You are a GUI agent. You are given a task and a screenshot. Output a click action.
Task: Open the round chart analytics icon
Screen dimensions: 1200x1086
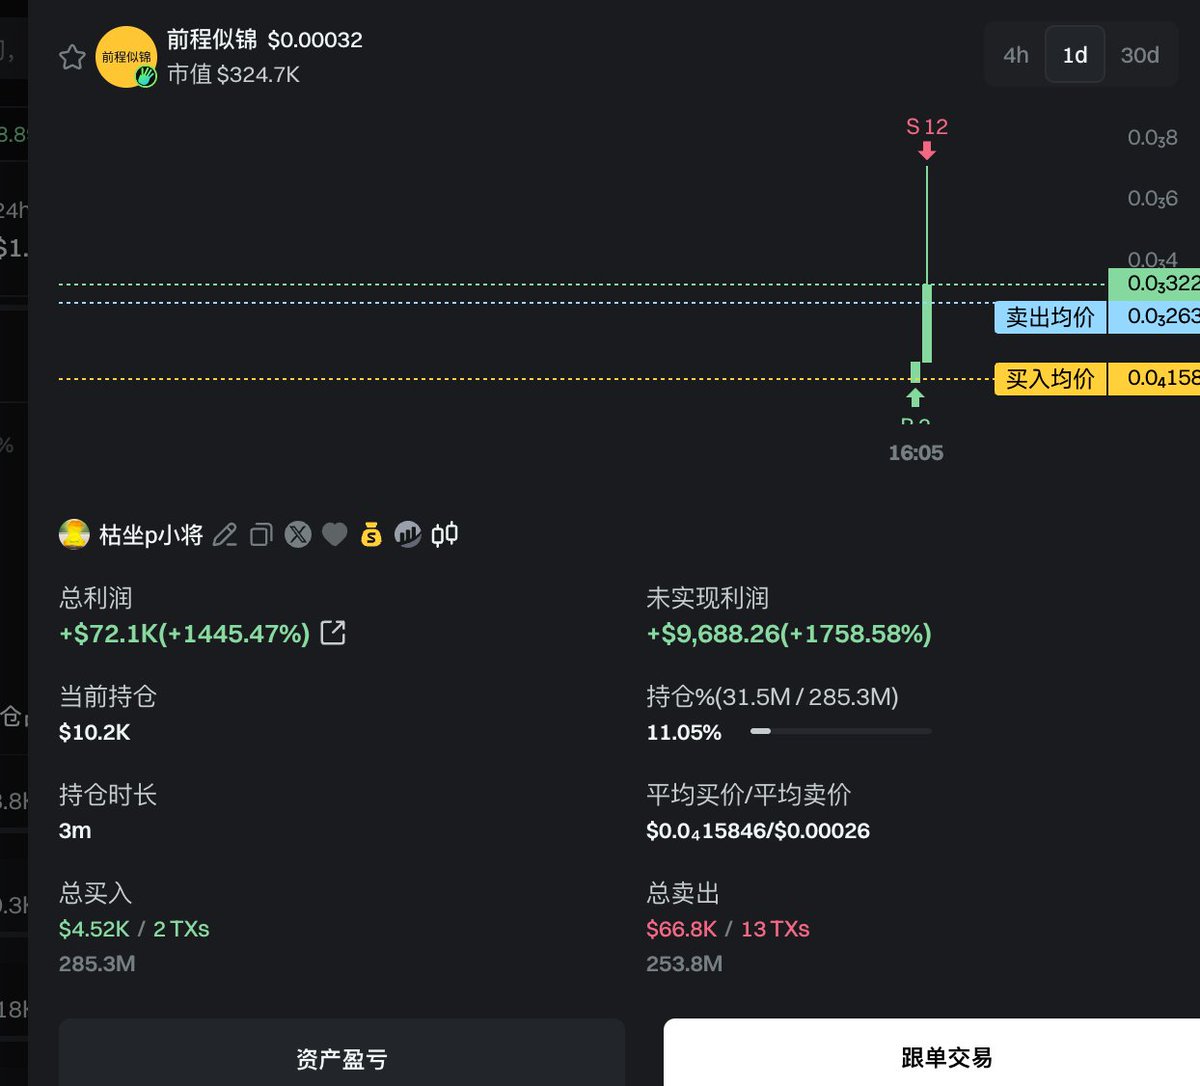tap(408, 535)
